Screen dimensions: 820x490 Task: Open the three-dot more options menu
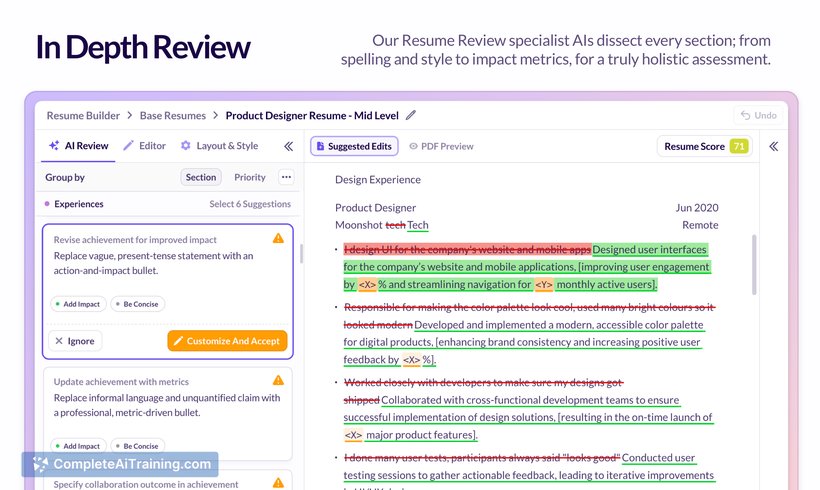click(x=286, y=177)
